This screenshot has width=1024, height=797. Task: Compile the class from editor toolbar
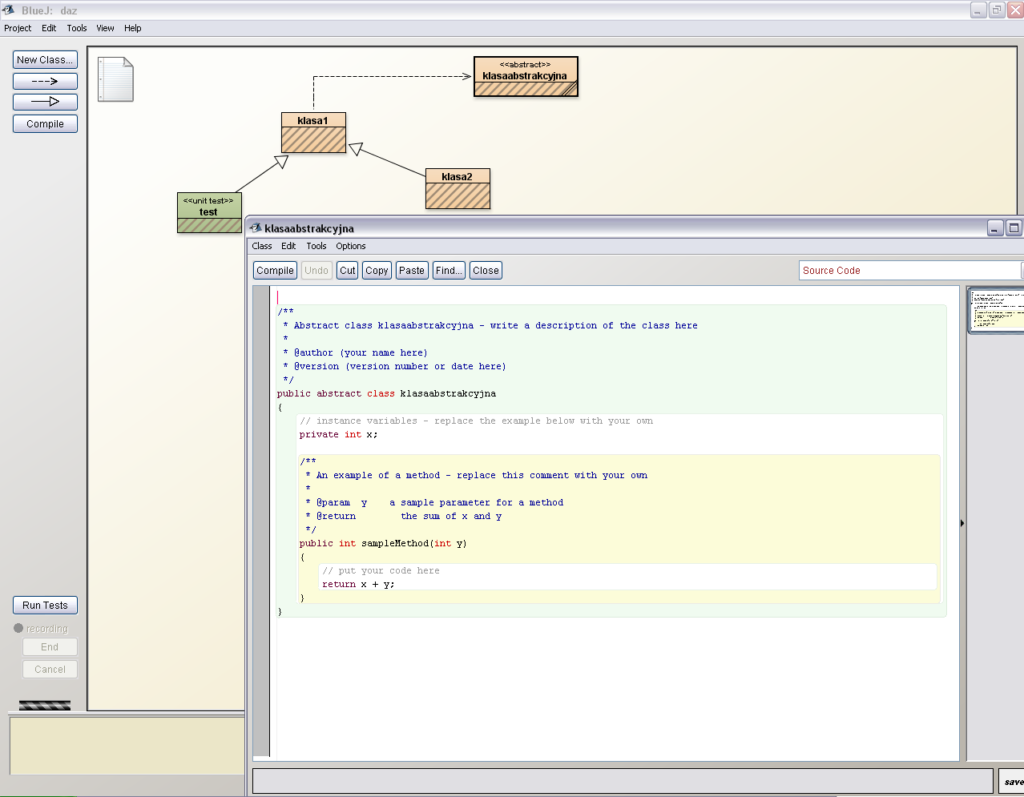tap(274, 270)
